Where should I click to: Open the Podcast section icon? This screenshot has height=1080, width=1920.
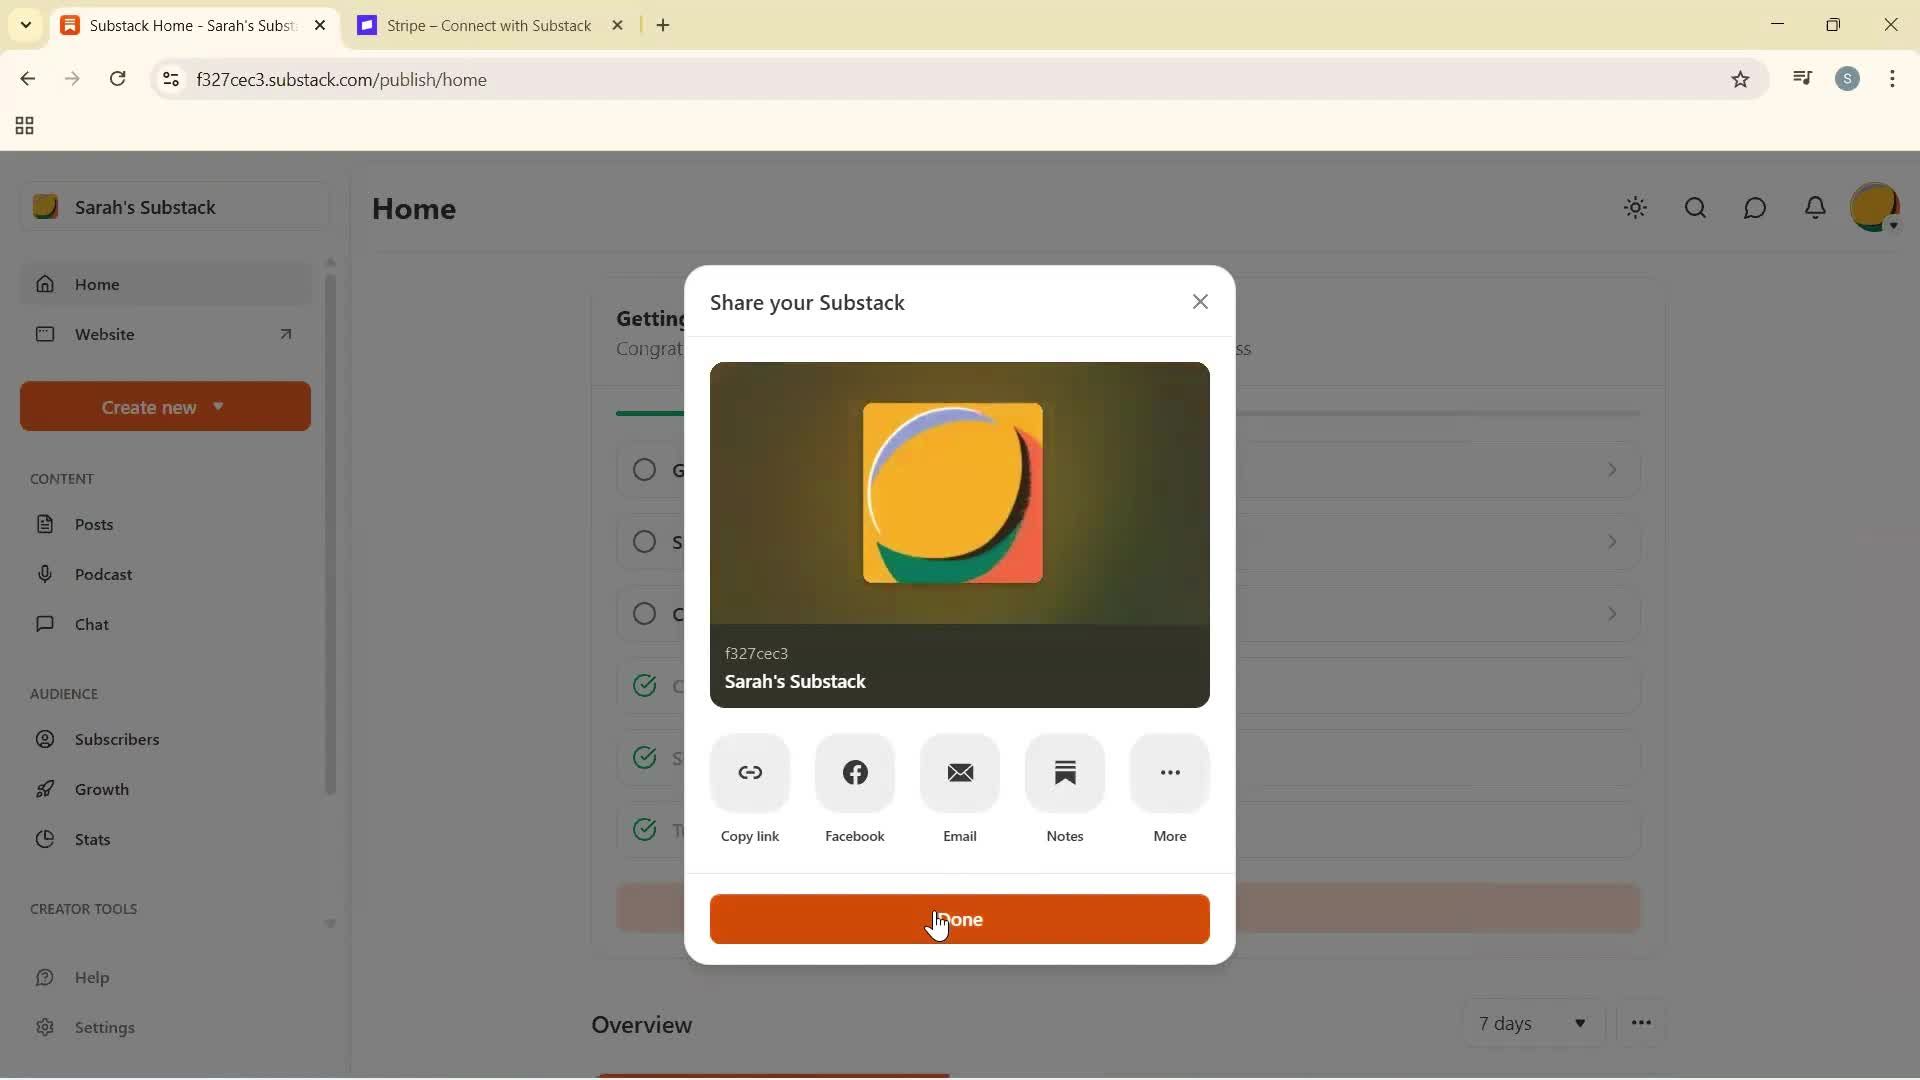pyautogui.click(x=46, y=574)
